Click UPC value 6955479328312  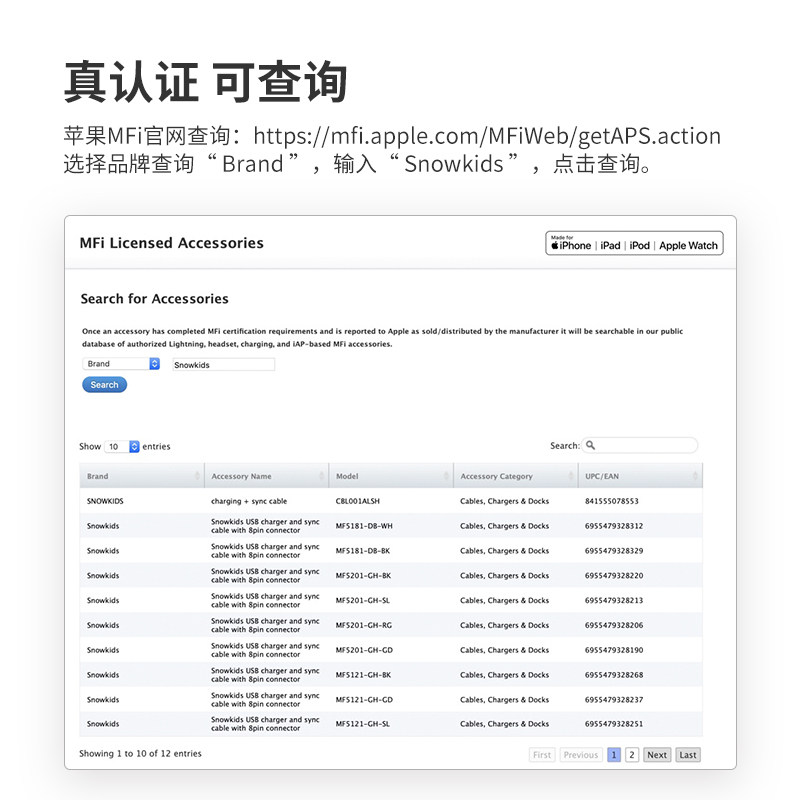[614, 526]
